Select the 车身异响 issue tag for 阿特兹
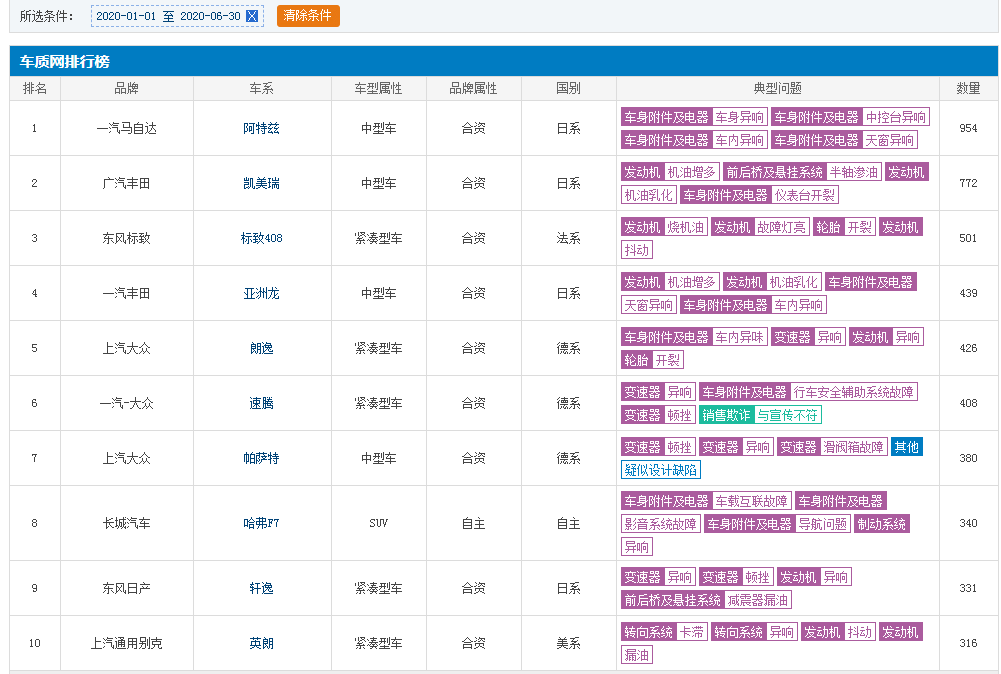The image size is (1001, 674). 739,117
